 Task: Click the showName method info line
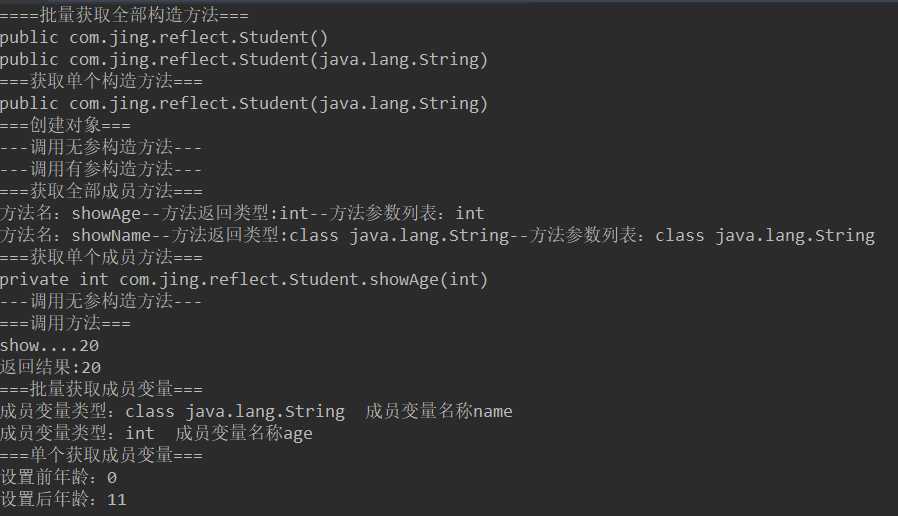[438, 235]
